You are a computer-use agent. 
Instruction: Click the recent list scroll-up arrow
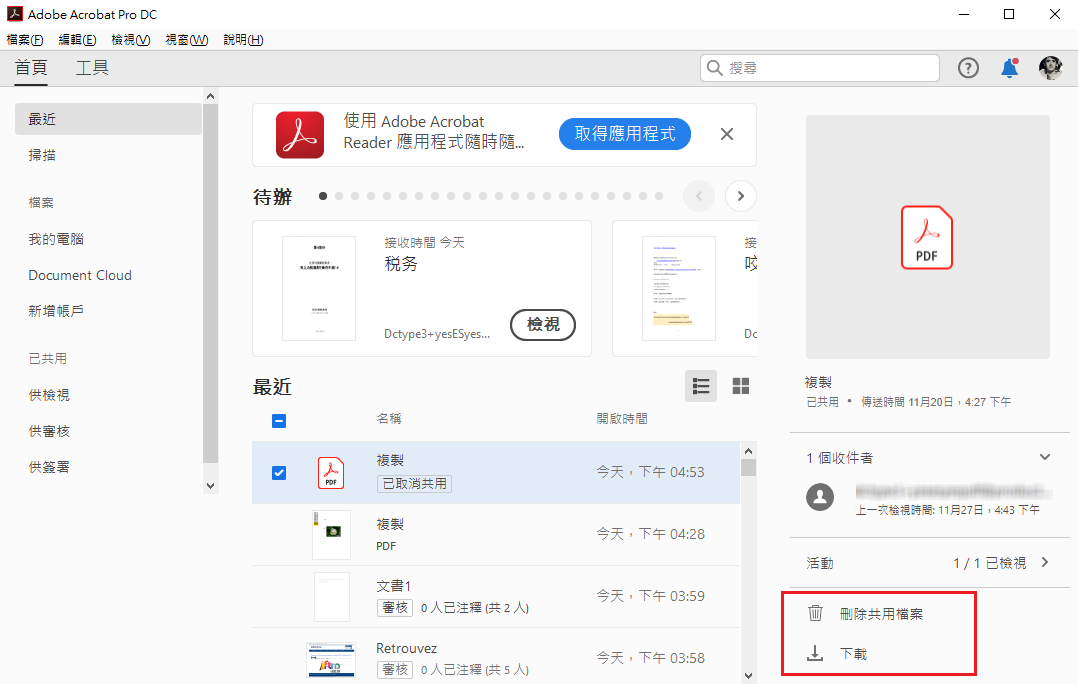[749, 451]
